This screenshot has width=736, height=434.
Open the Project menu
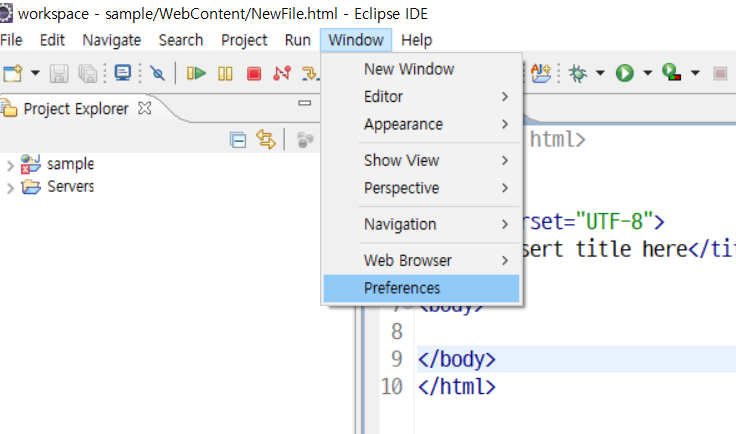click(x=244, y=40)
